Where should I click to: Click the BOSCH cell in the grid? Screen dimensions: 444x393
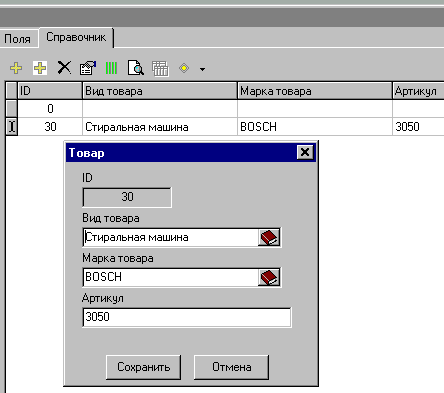[315, 127]
